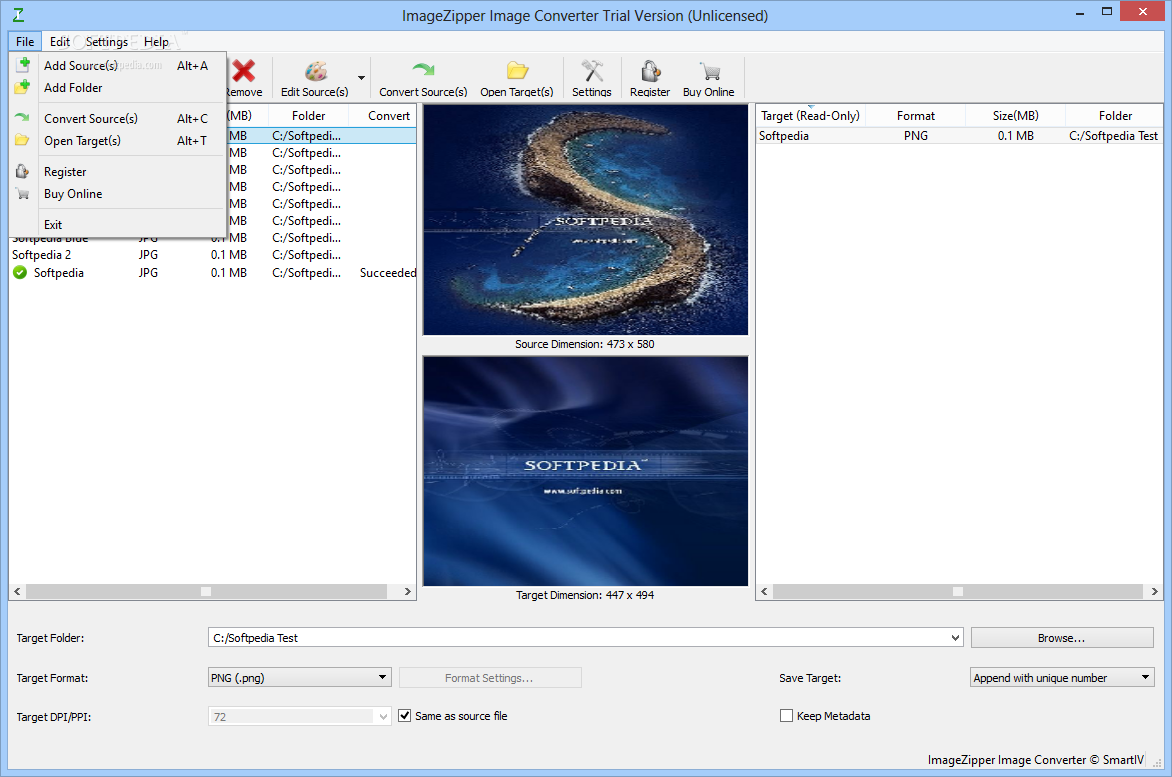The height and width of the screenshot is (777, 1172).
Task: Click the ImageZipper logo in title bar
Action: point(18,15)
